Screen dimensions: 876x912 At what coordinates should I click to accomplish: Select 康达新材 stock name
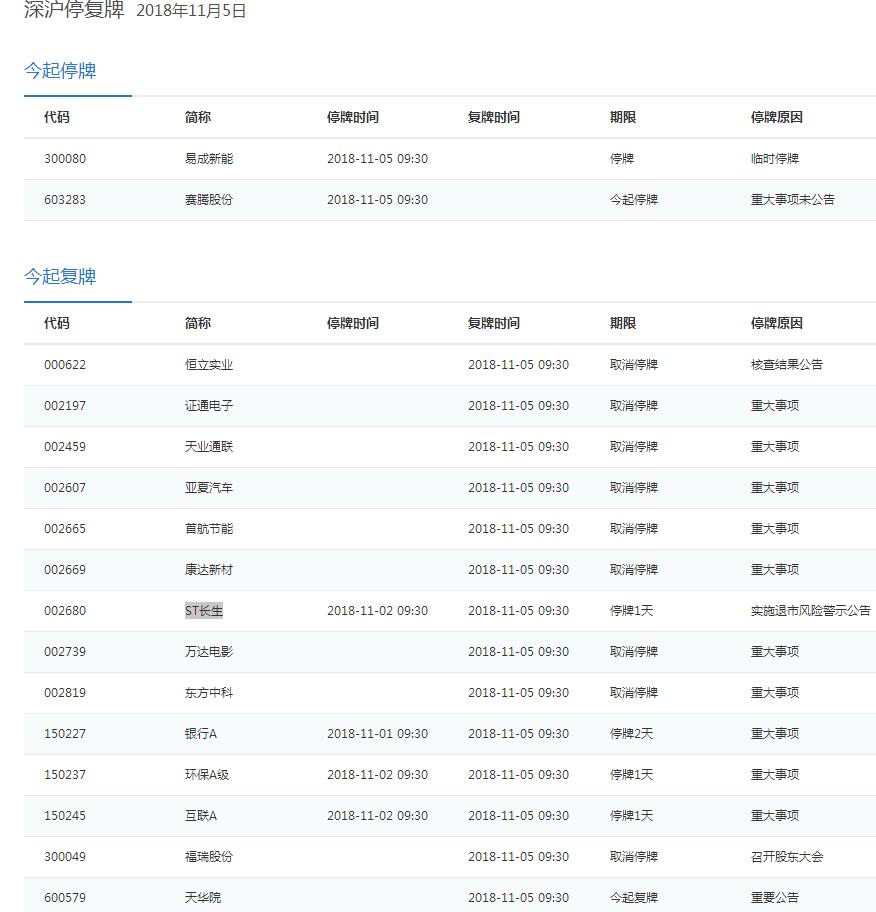click(x=209, y=570)
